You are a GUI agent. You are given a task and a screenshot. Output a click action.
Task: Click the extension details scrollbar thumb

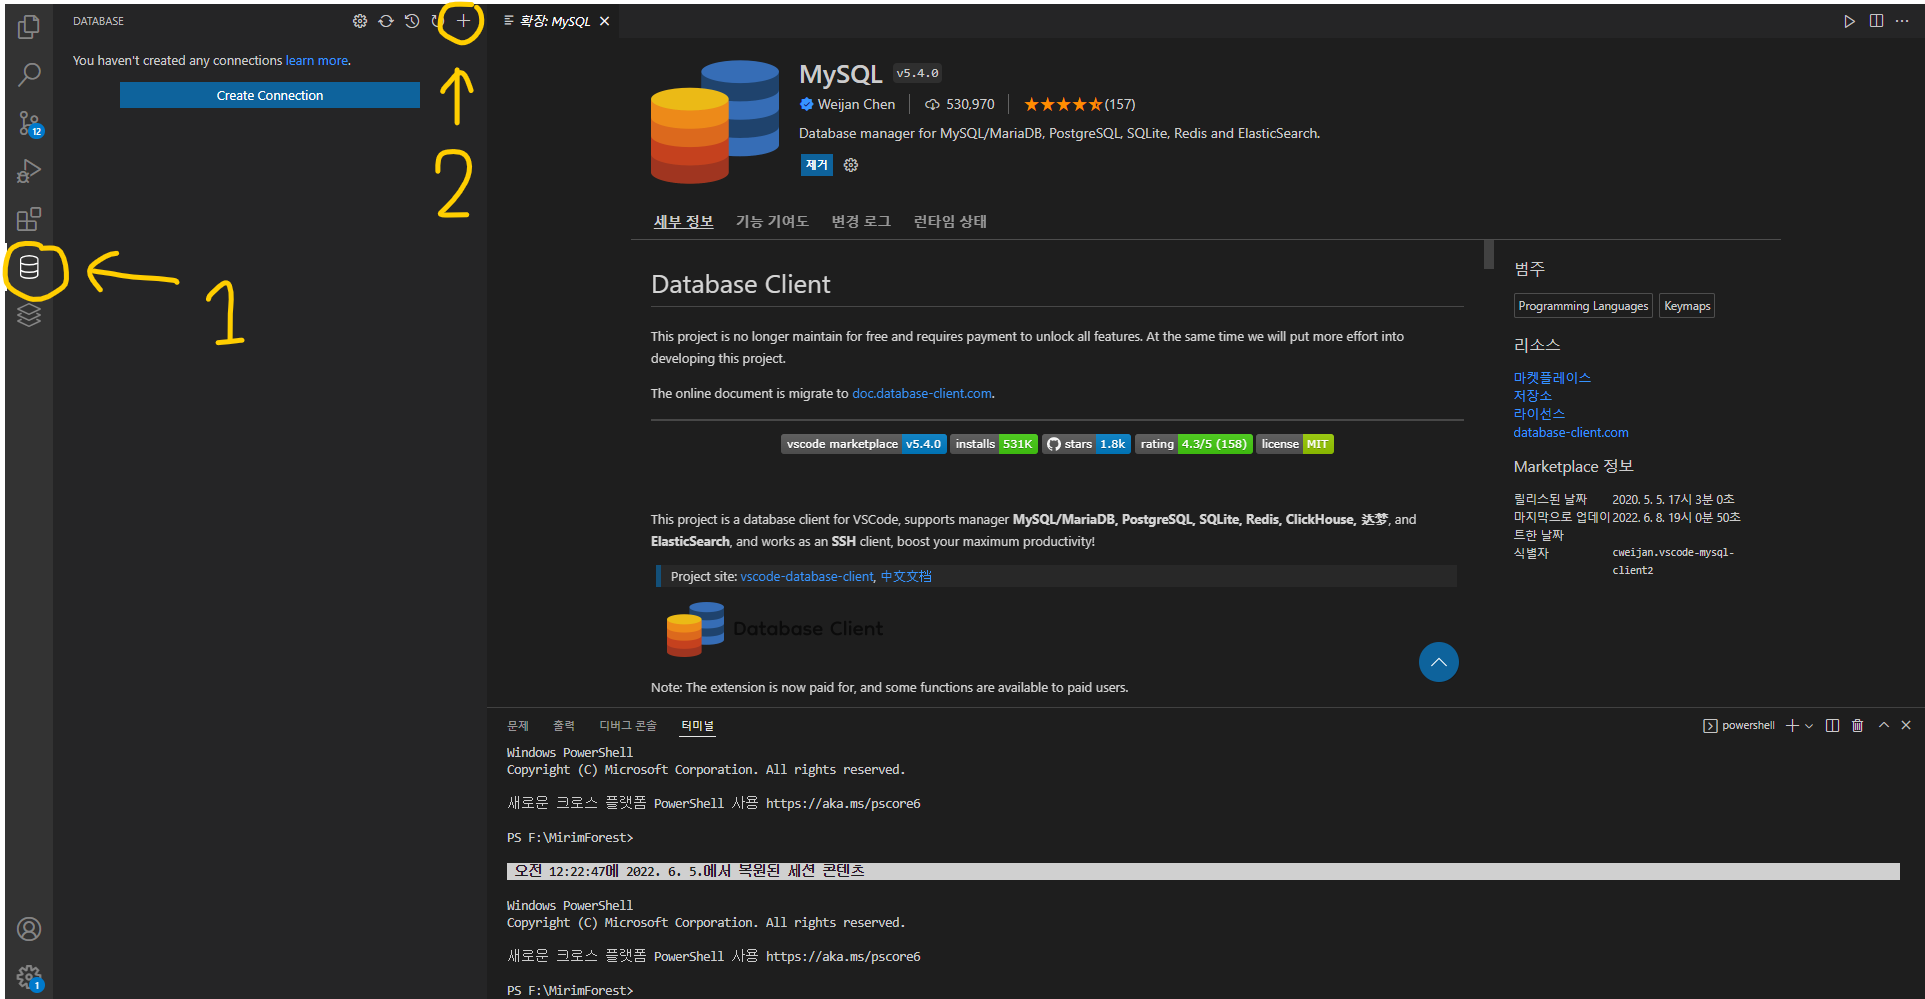[1489, 255]
